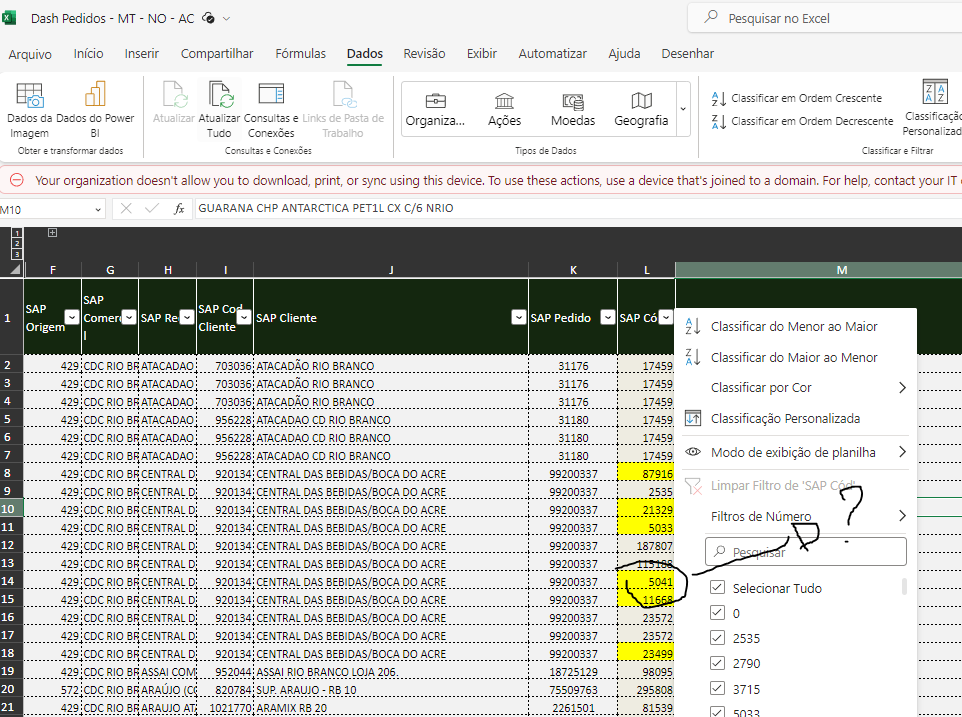The image size is (962, 717).
Task: Open SAP Comercial filter dropdown
Action: tap(129, 317)
